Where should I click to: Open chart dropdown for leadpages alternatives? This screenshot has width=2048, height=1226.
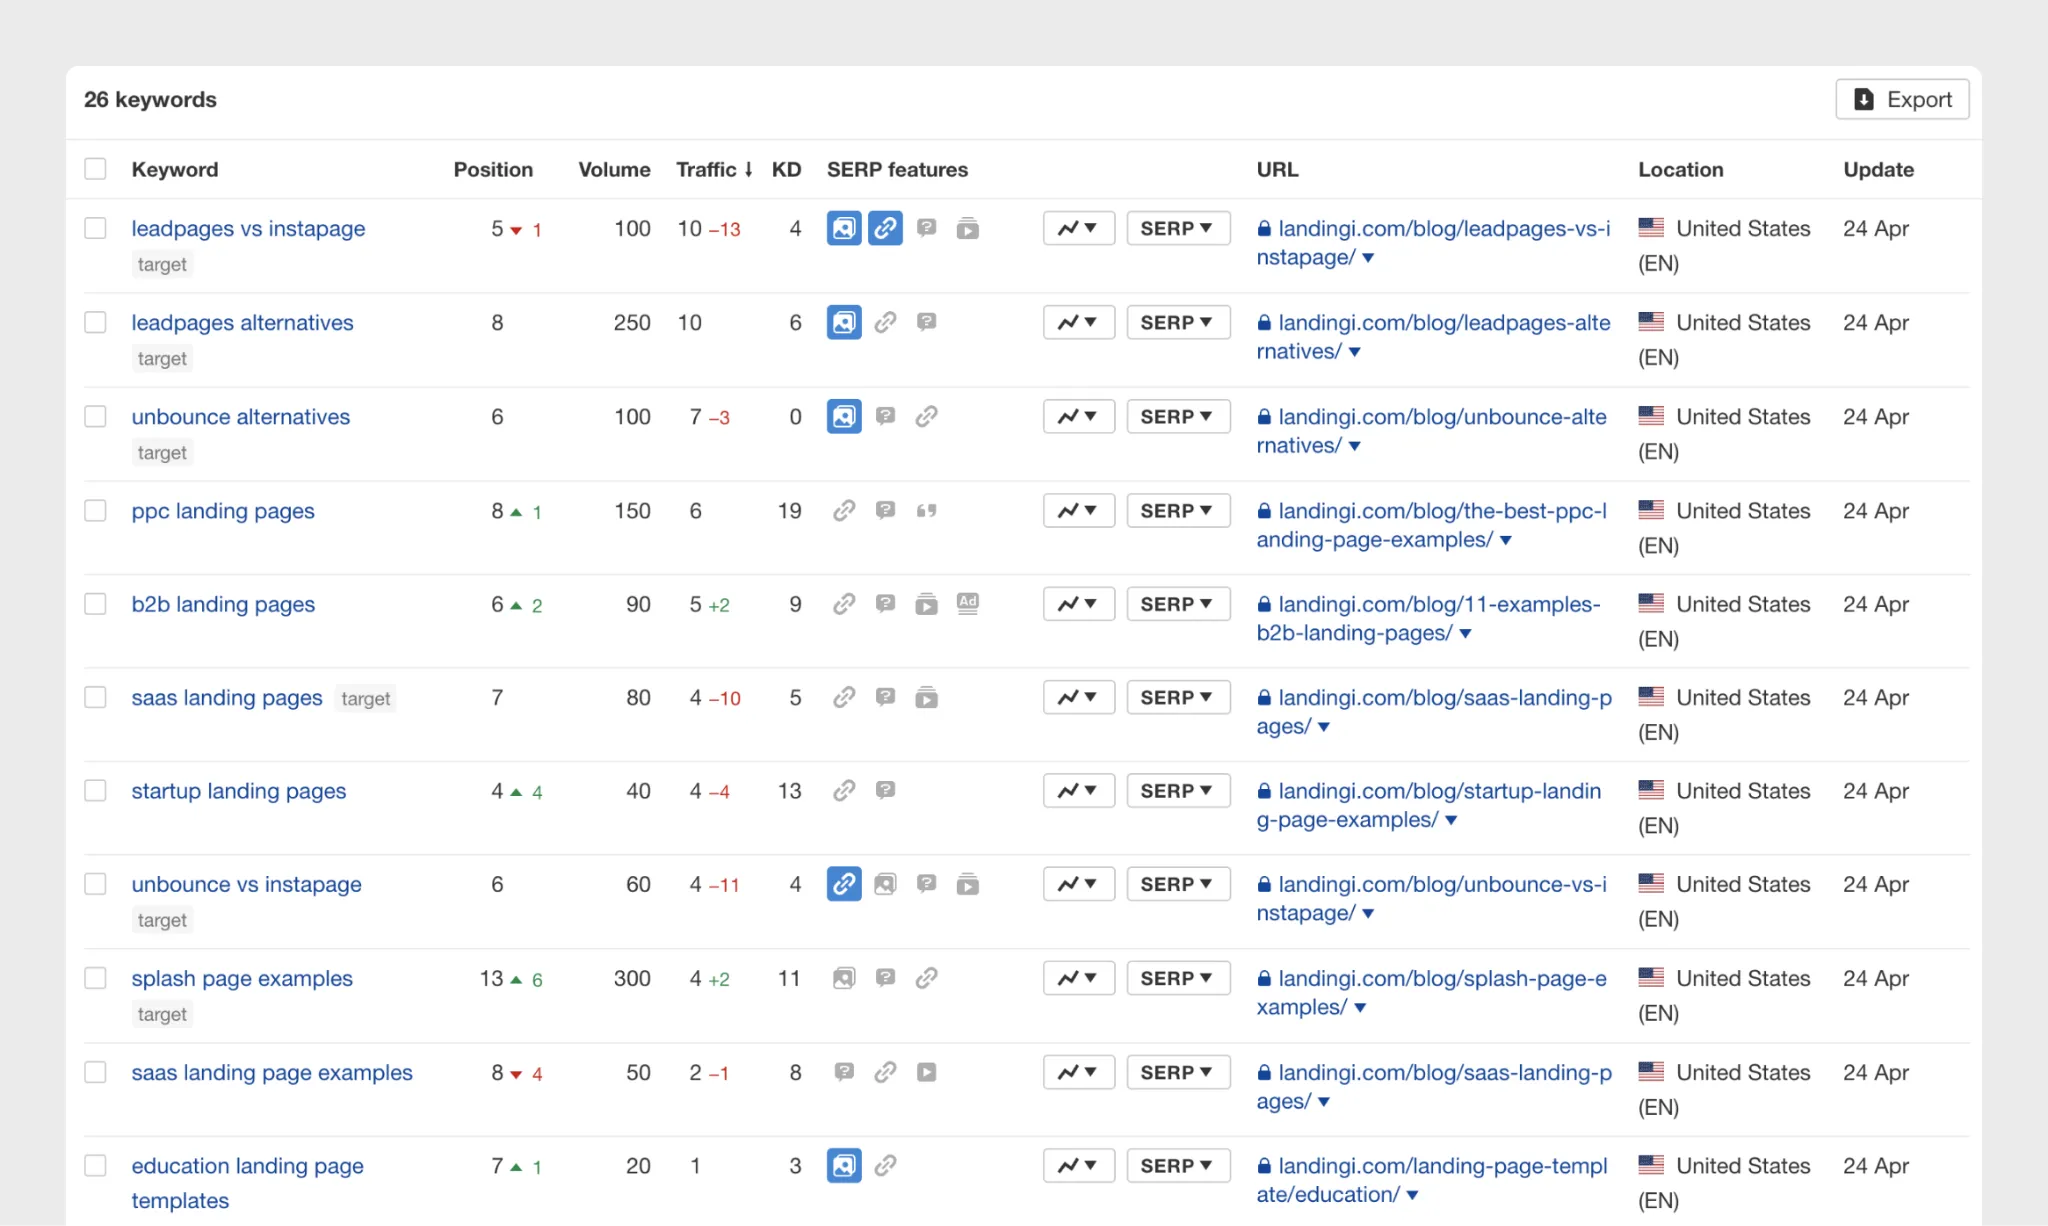pyautogui.click(x=1078, y=322)
